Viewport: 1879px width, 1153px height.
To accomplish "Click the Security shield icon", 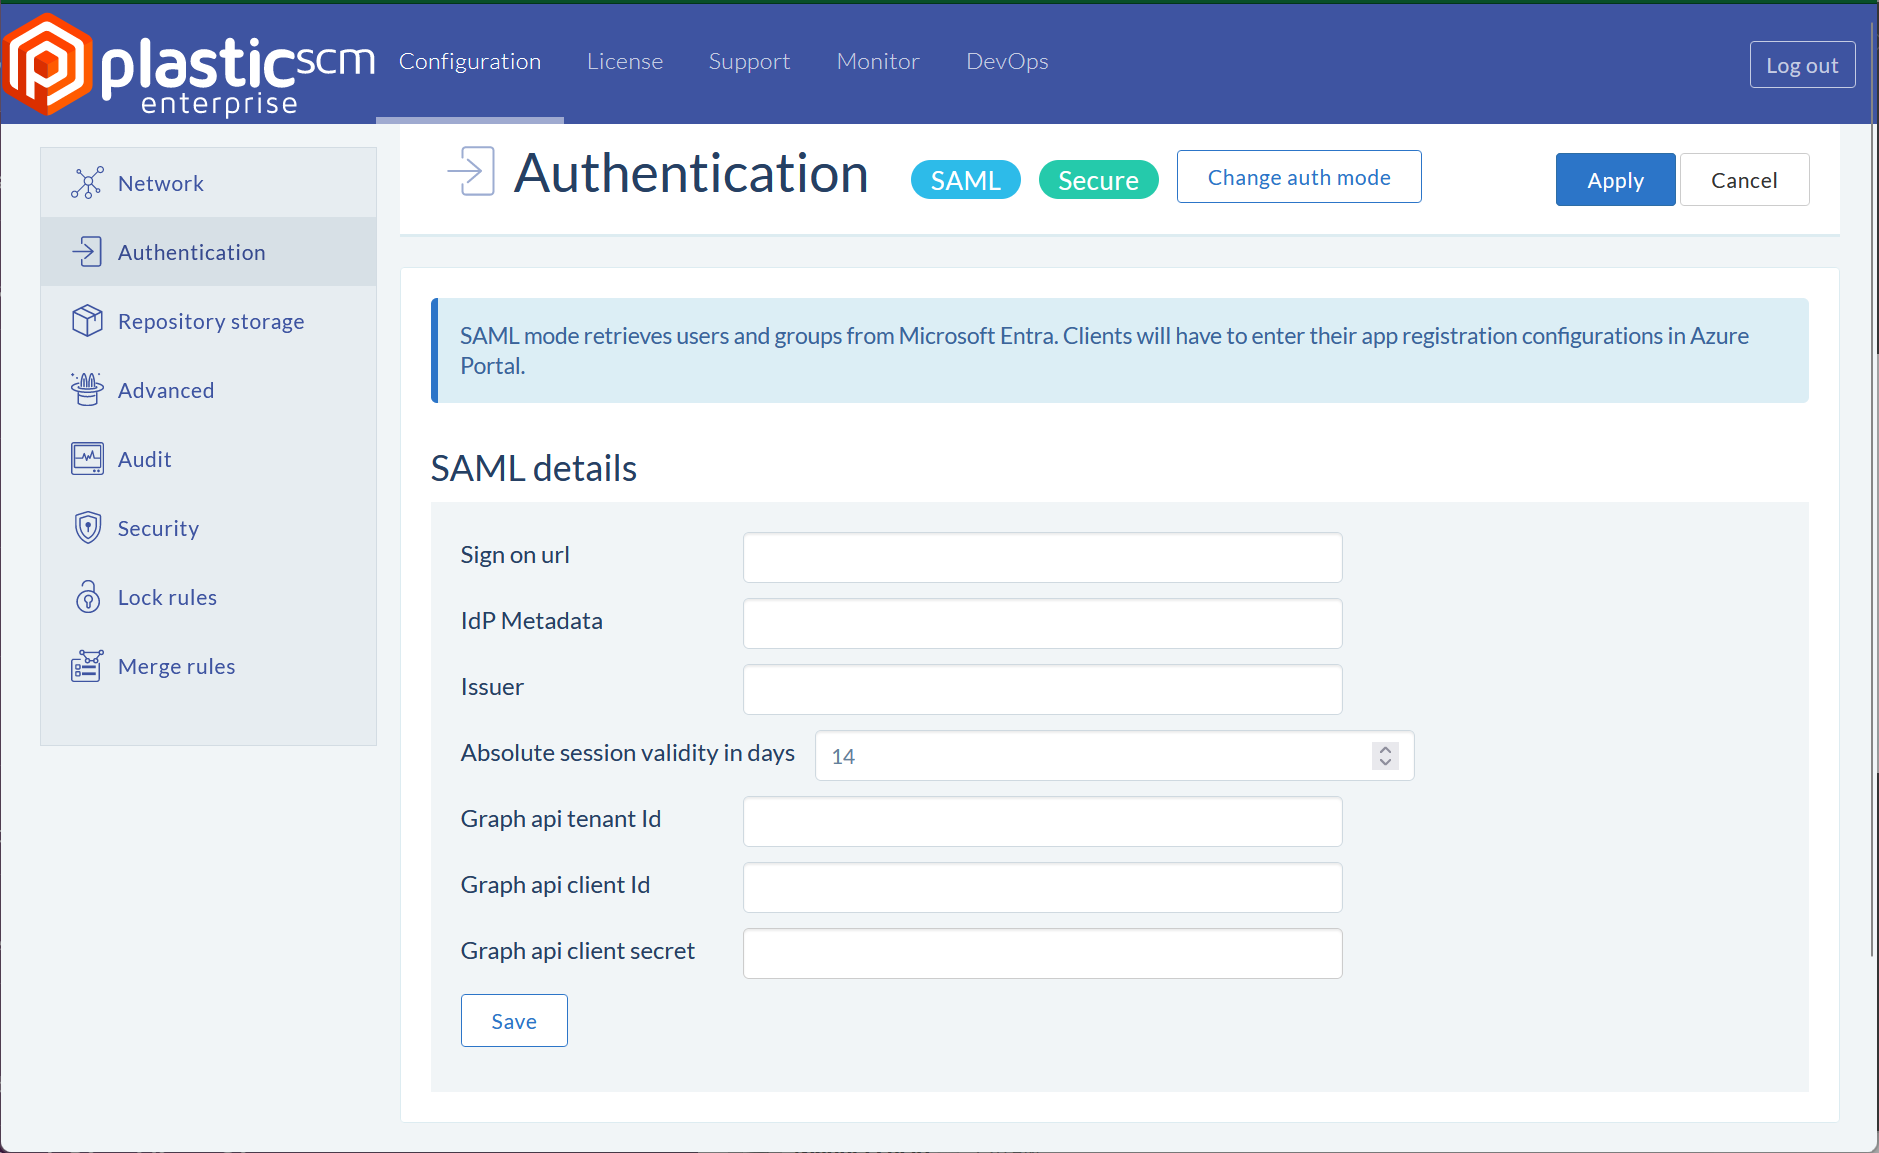I will 87,528.
